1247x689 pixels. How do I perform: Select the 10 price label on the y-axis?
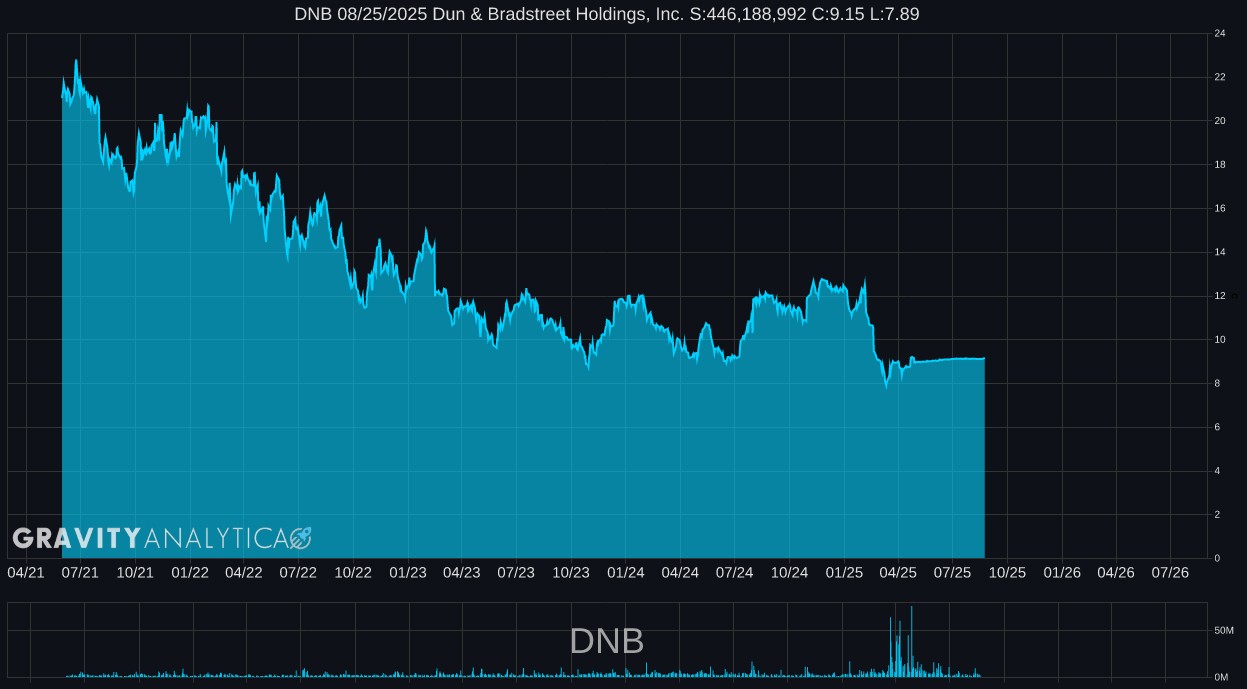1220,340
